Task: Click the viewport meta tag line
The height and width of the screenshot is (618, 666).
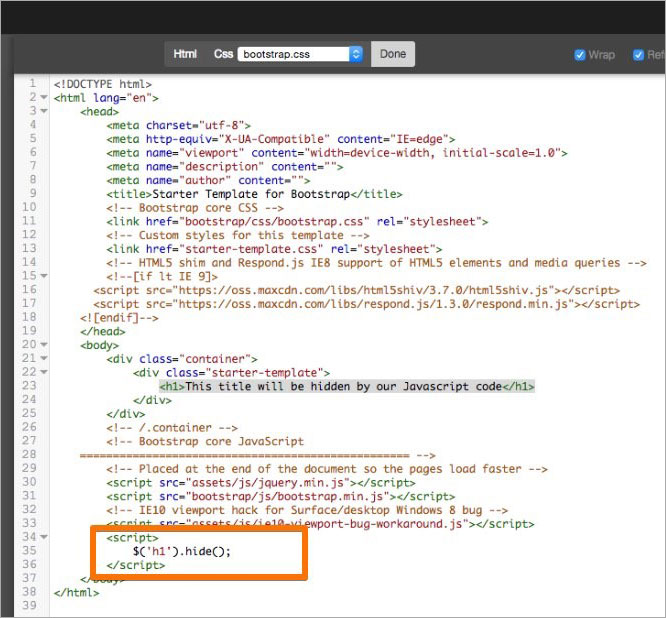Action: tap(337, 152)
